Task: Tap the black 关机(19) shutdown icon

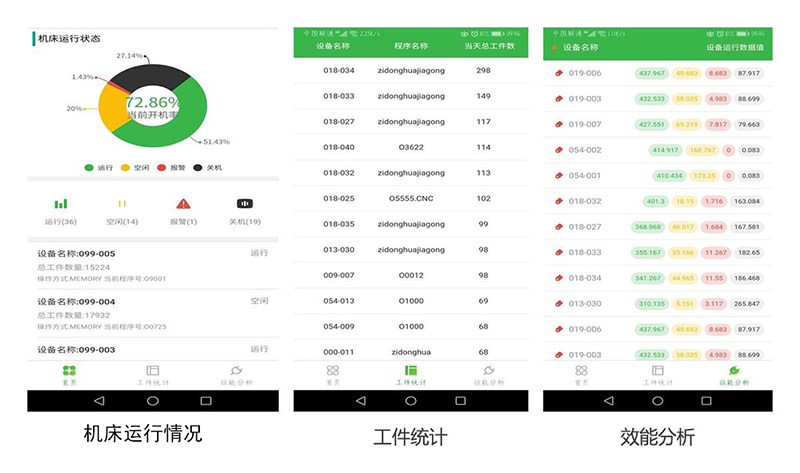Action: point(244,203)
